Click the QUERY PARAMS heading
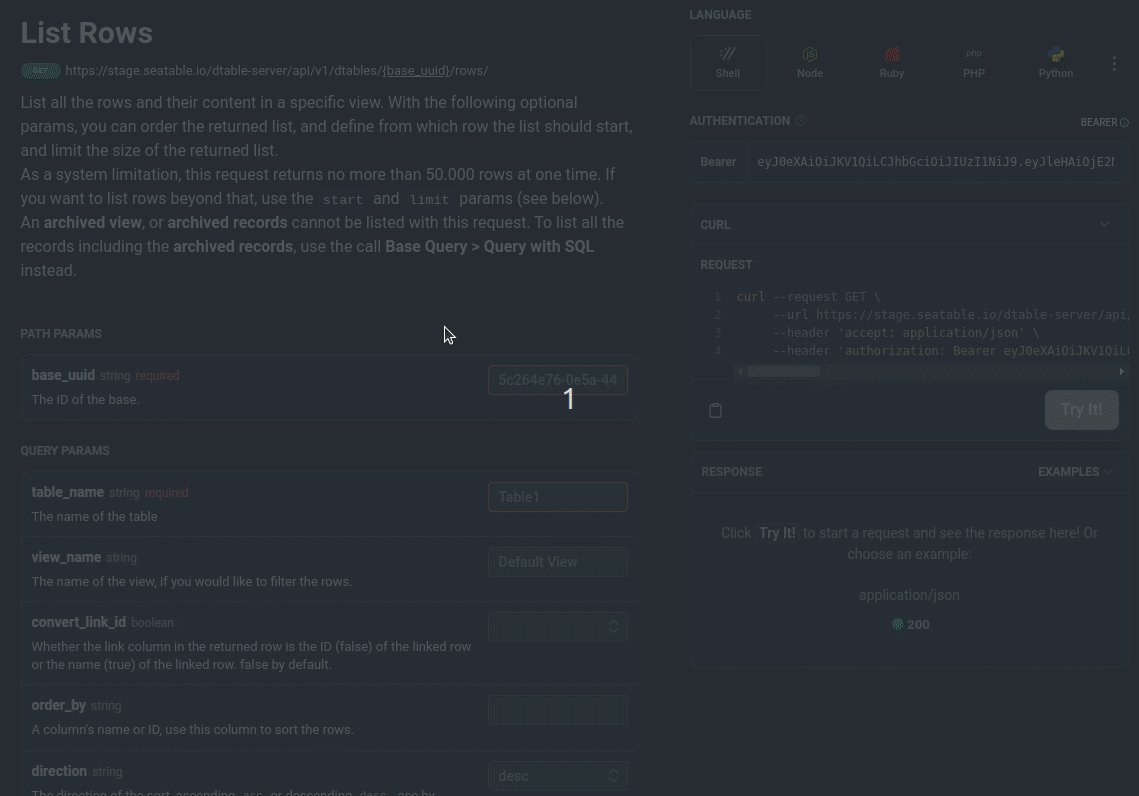This screenshot has height=796, width=1139. [x=65, y=451]
